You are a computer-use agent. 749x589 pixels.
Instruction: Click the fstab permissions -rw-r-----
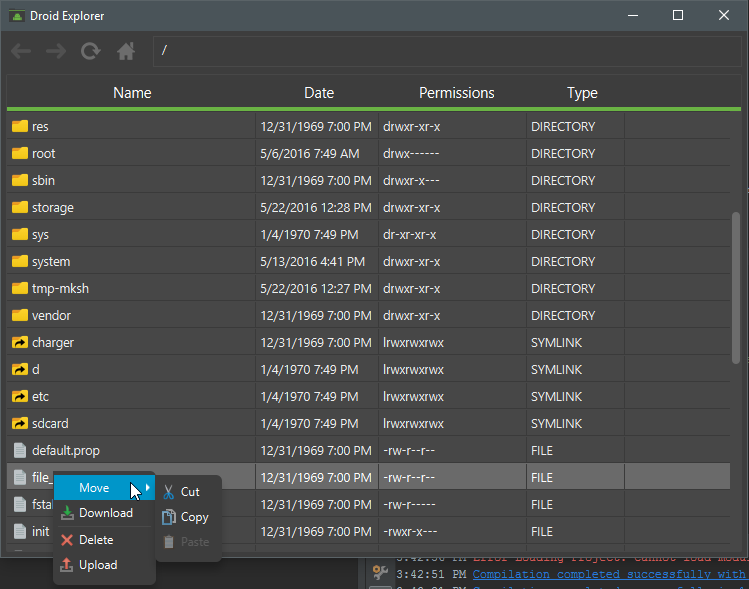point(409,504)
